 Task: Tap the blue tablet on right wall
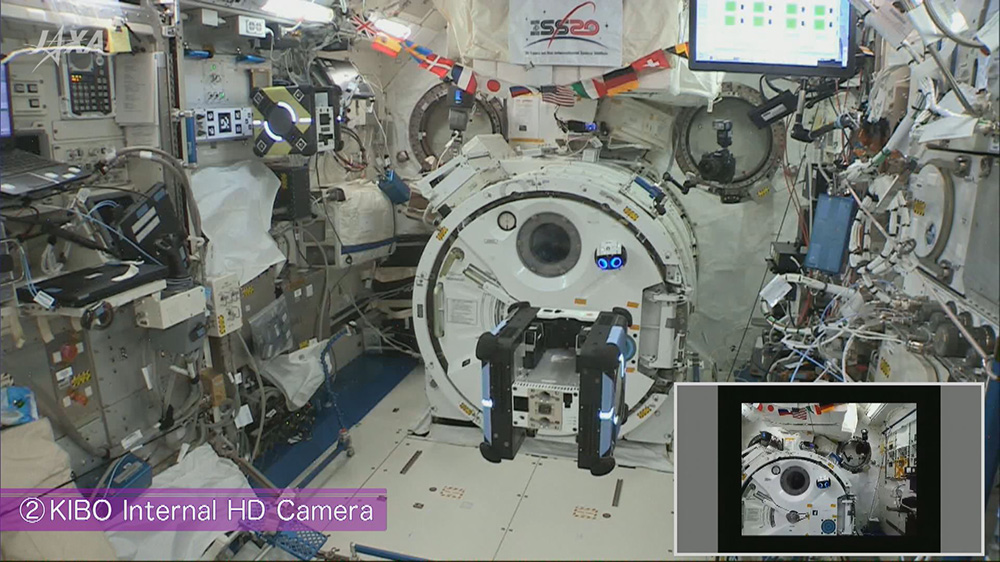point(830,234)
